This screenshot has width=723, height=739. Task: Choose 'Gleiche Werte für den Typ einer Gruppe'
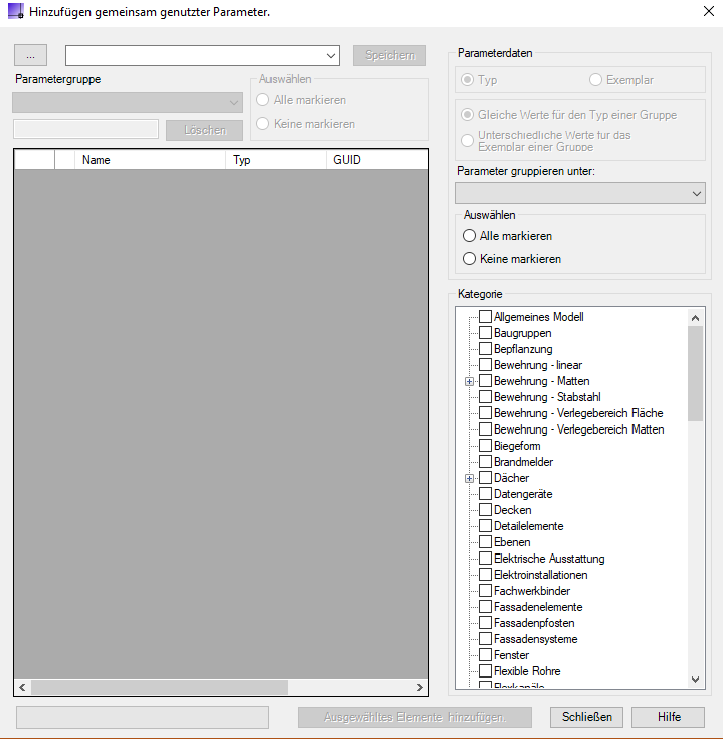tap(468, 115)
